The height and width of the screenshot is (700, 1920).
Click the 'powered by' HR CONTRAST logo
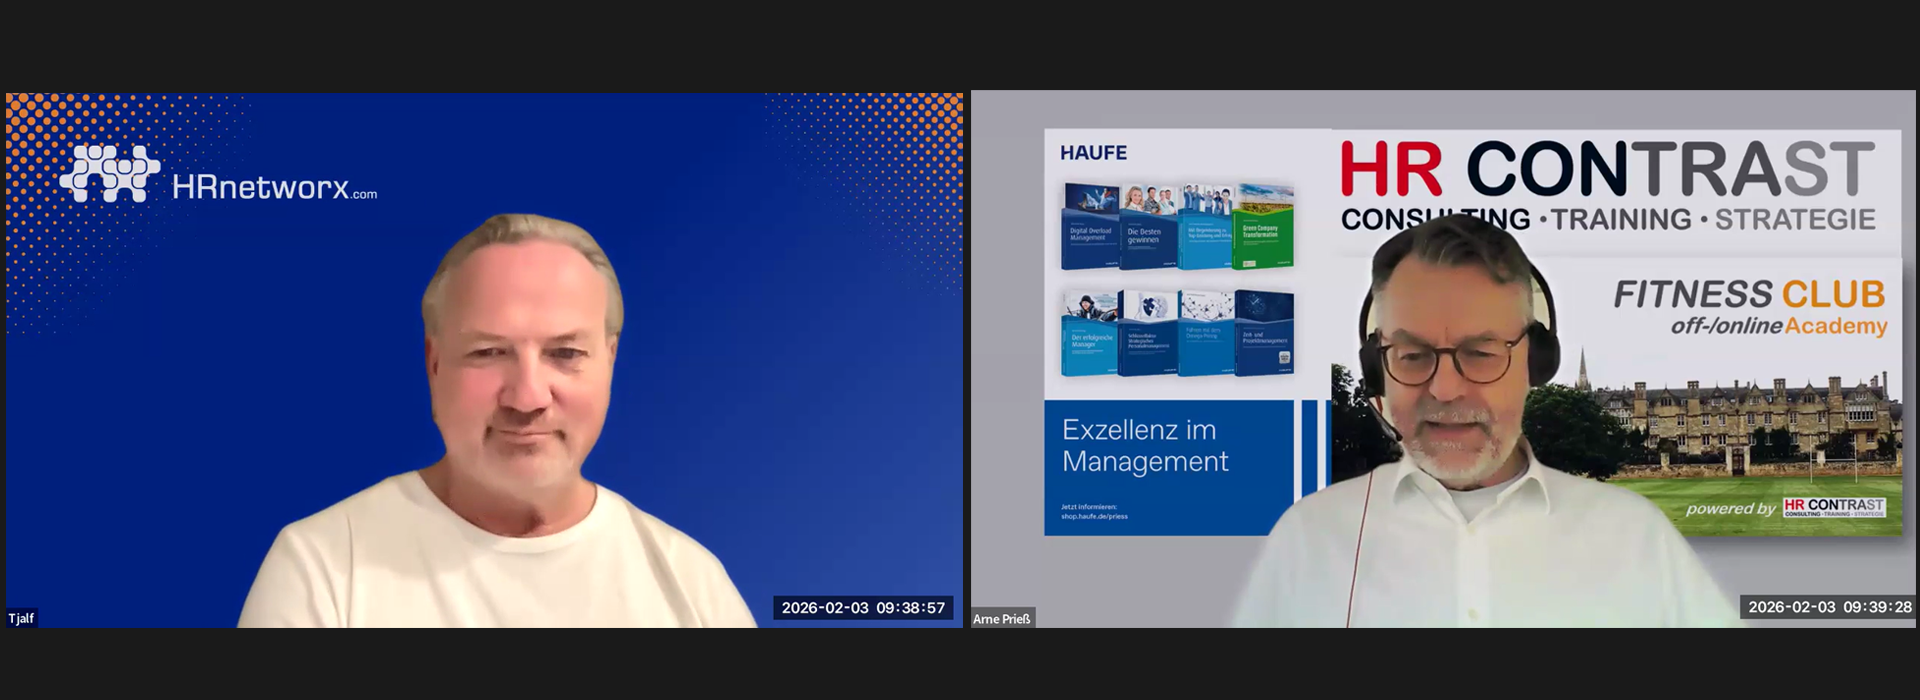click(1834, 507)
